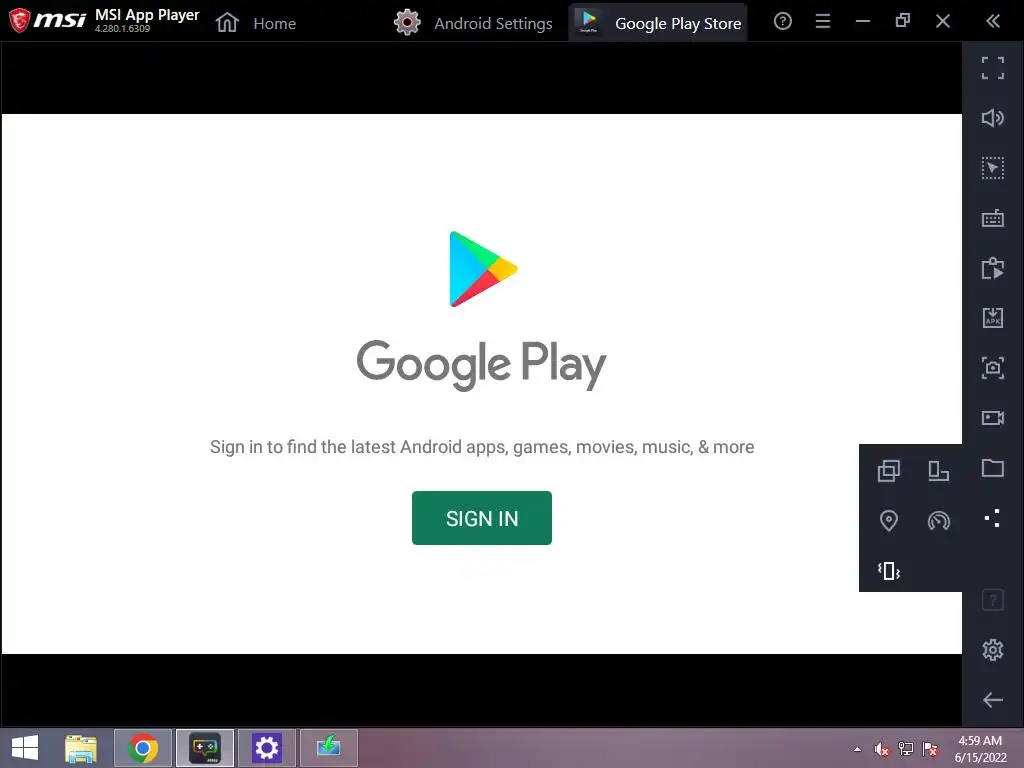Toggle fullscreen mode icon
Viewport: 1024px width, 768px height.
pyautogui.click(x=993, y=68)
